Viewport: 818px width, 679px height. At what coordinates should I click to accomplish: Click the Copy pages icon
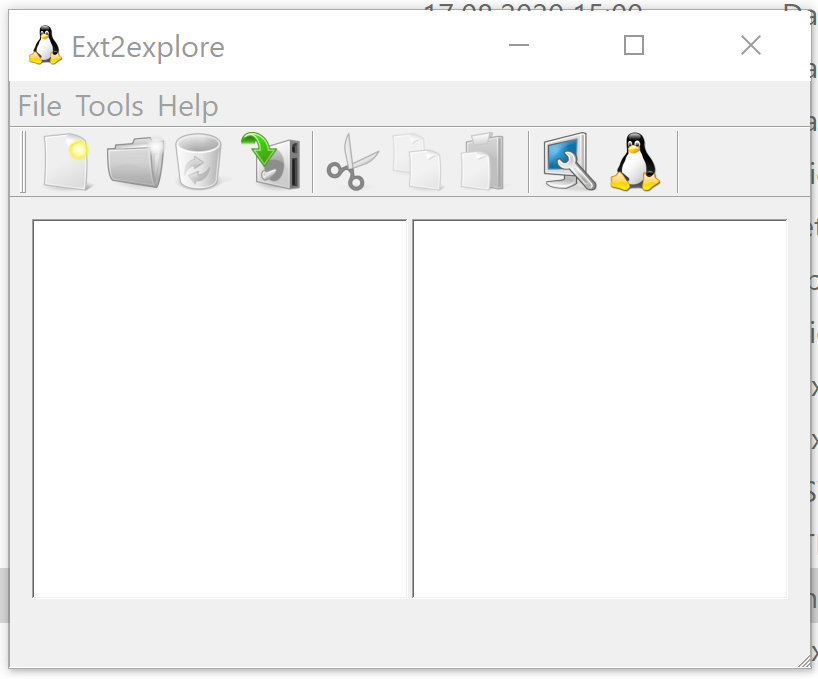tap(417, 162)
